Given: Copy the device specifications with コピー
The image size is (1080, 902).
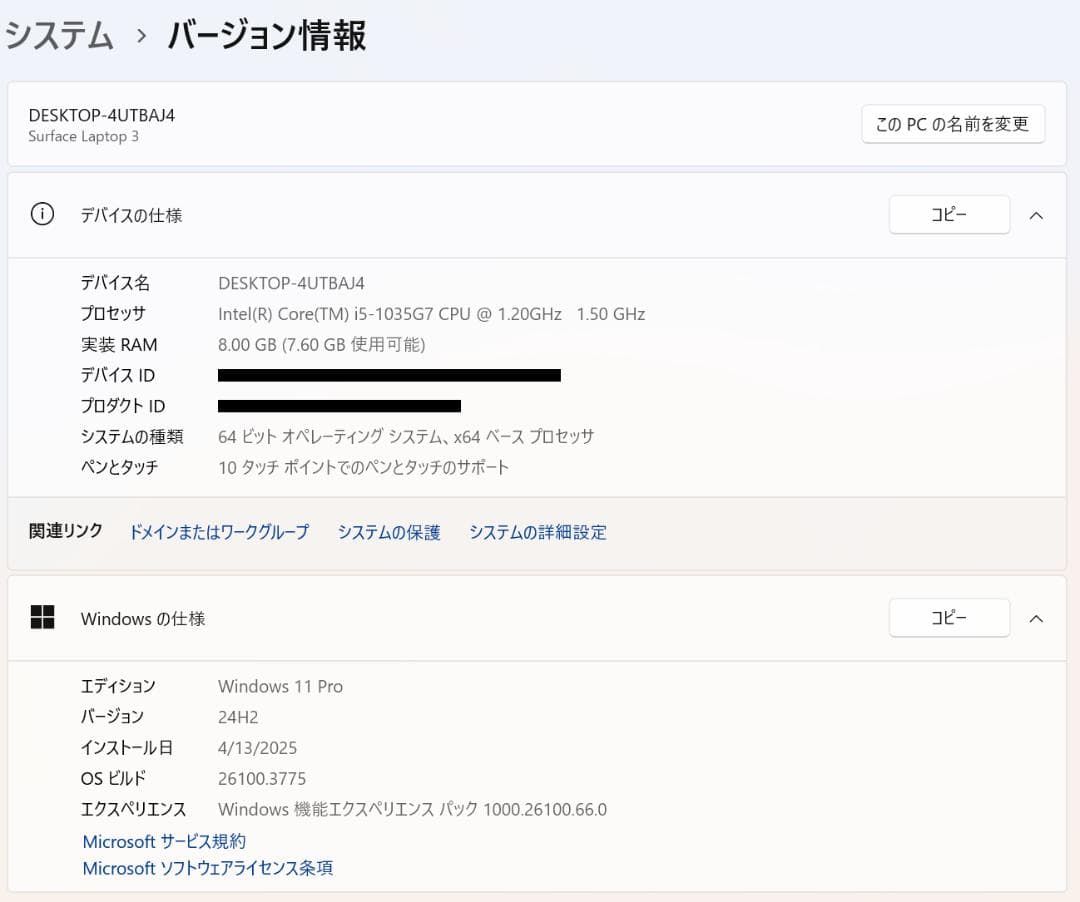Looking at the screenshot, I should 948,214.
